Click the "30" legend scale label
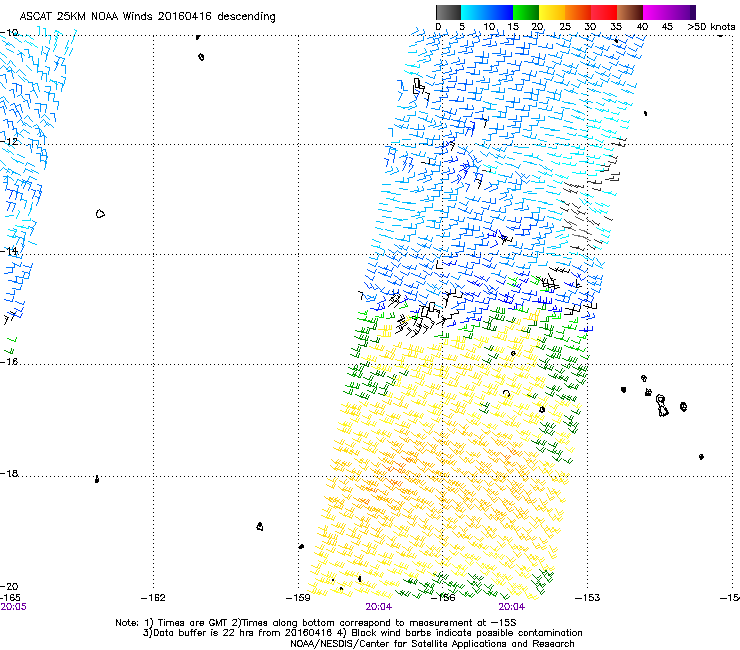This screenshot has height=650, width=740. (590, 27)
